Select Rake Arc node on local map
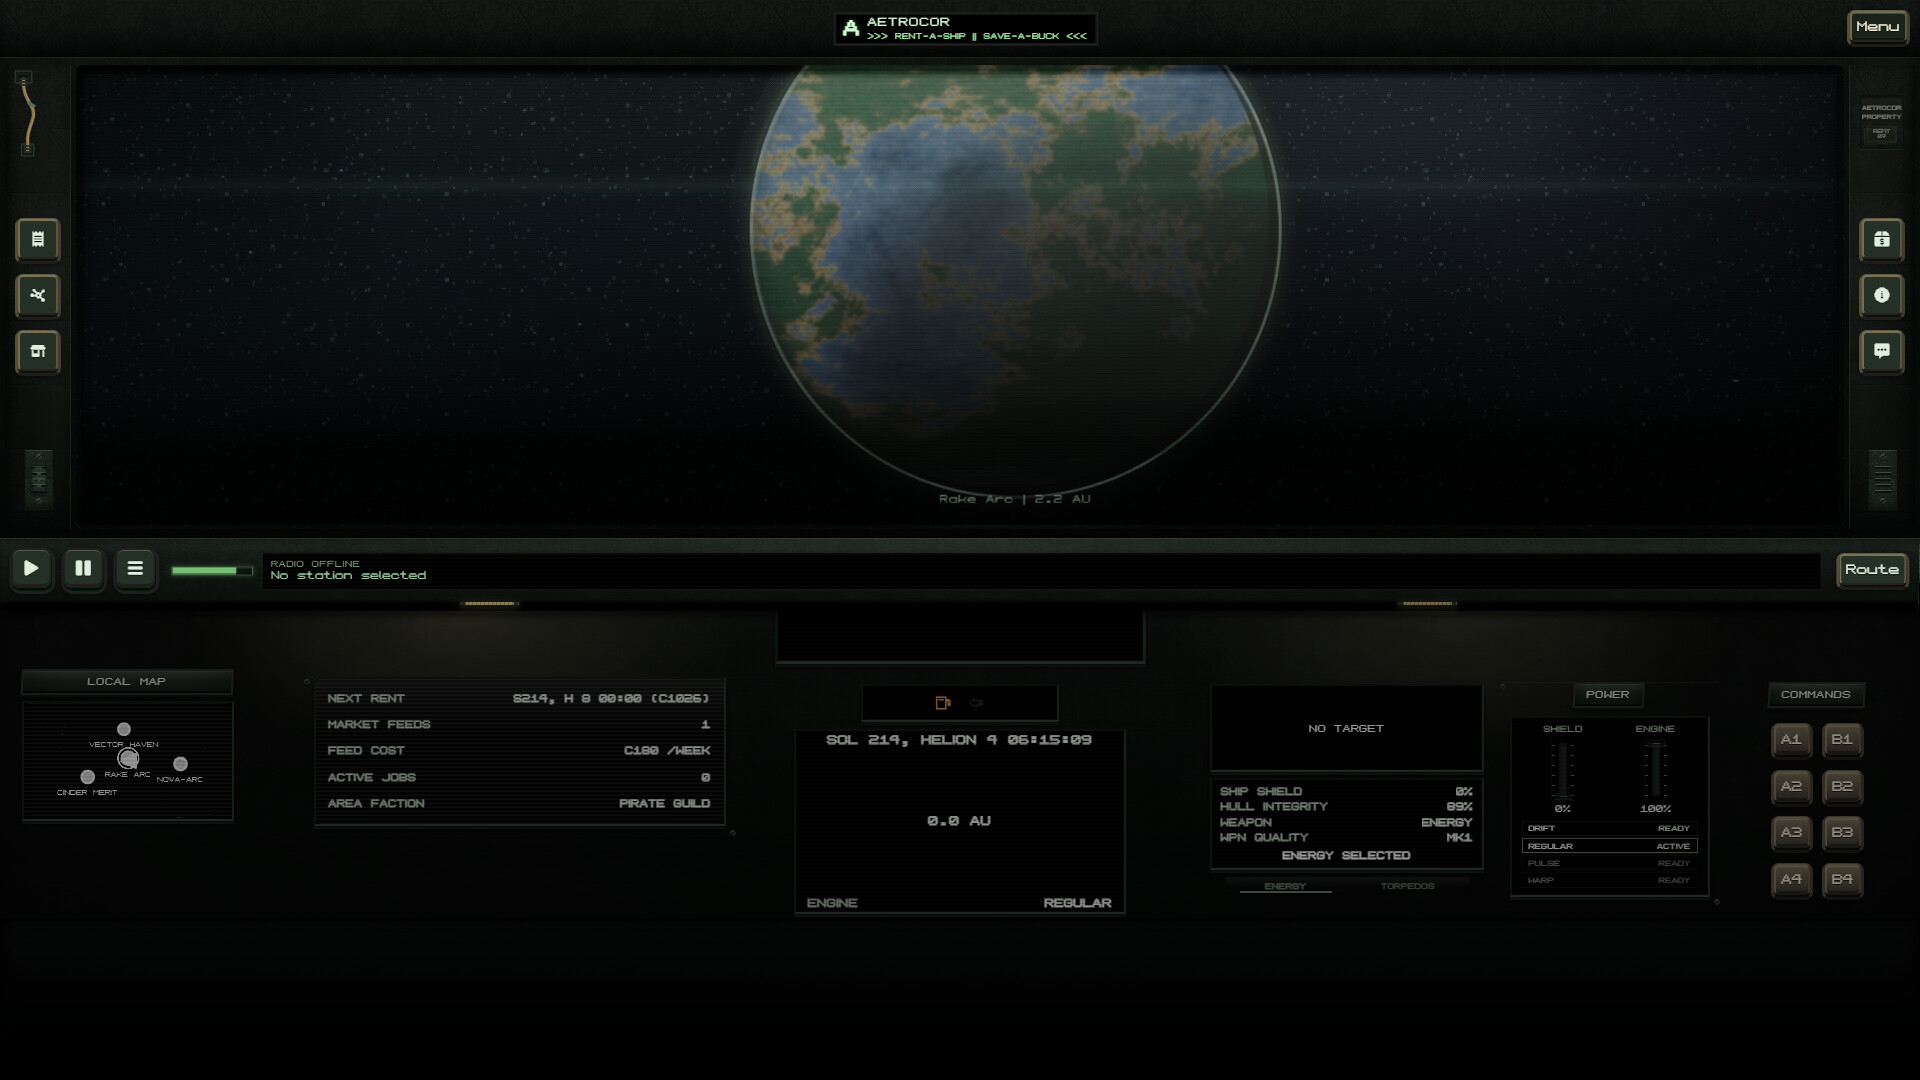This screenshot has height=1080, width=1920. [x=128, y=759]
